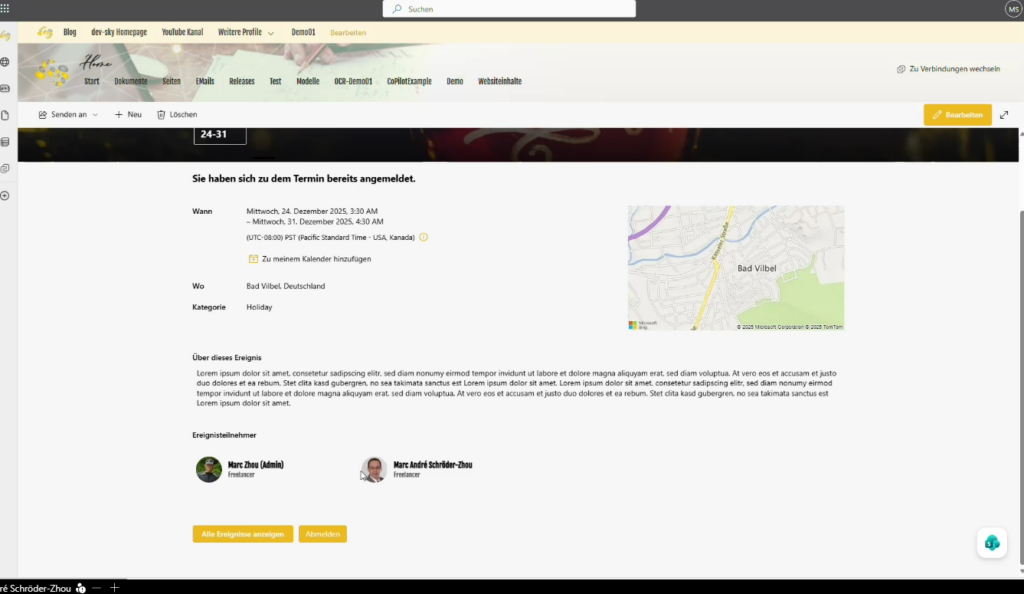Open the news icon in left rail
The image size is (1024, 594).
tap(5, 88)
